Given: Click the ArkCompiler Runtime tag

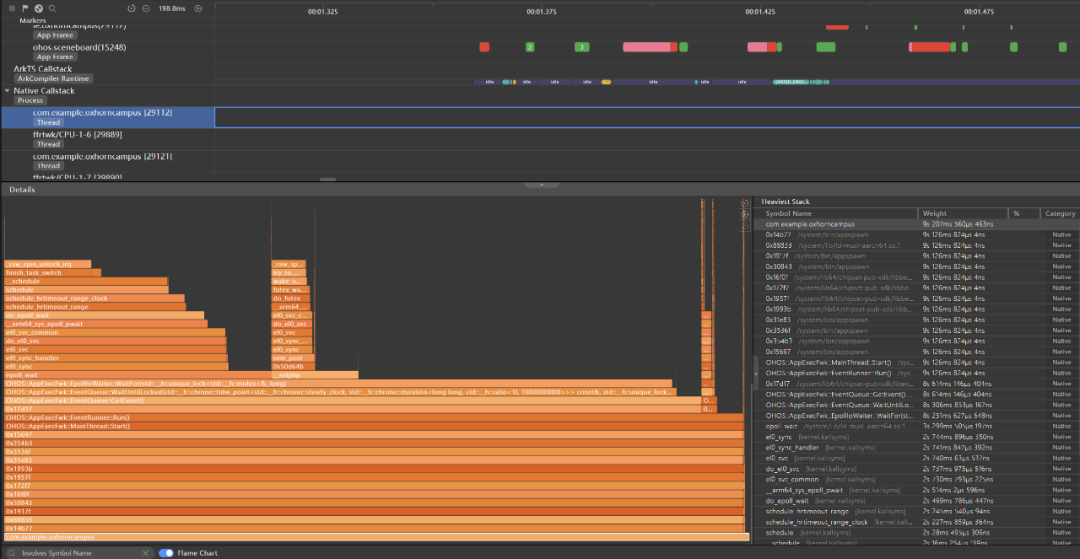Looking at the screenshot, I should coord(54,78).
